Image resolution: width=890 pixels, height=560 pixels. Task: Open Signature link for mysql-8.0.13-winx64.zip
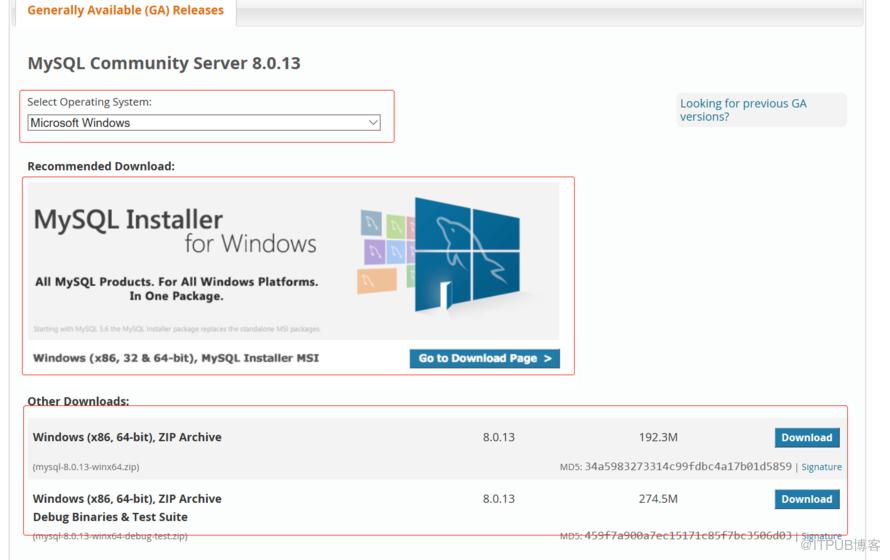(x=821, y=467)
